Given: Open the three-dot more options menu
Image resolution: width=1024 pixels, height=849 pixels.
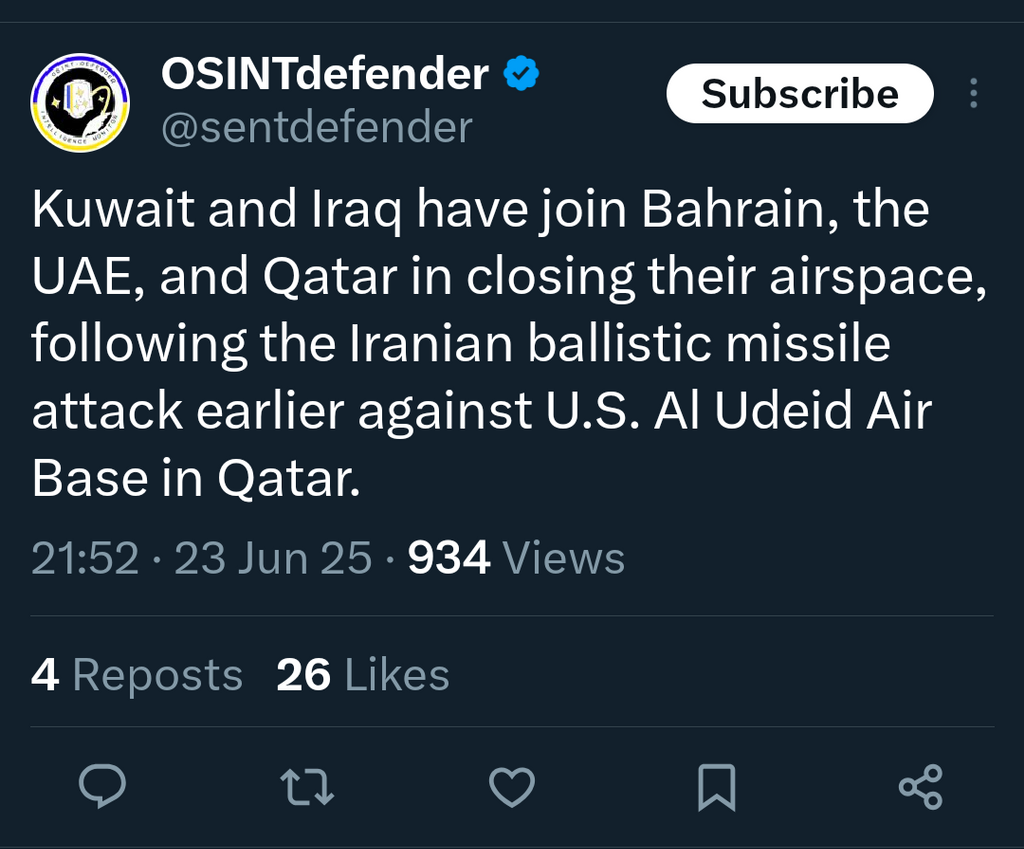Looking at the screenshot, I should 974,93.
